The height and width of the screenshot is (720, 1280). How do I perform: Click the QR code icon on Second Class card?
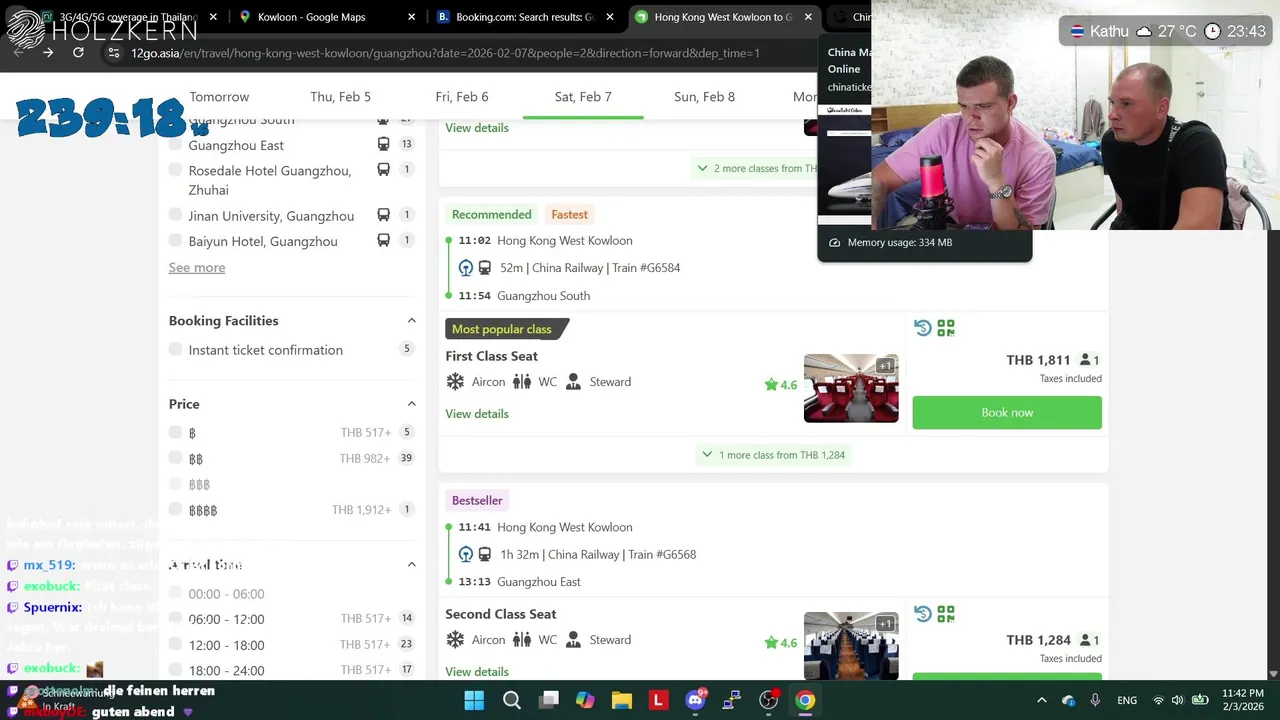click(946, 614)
